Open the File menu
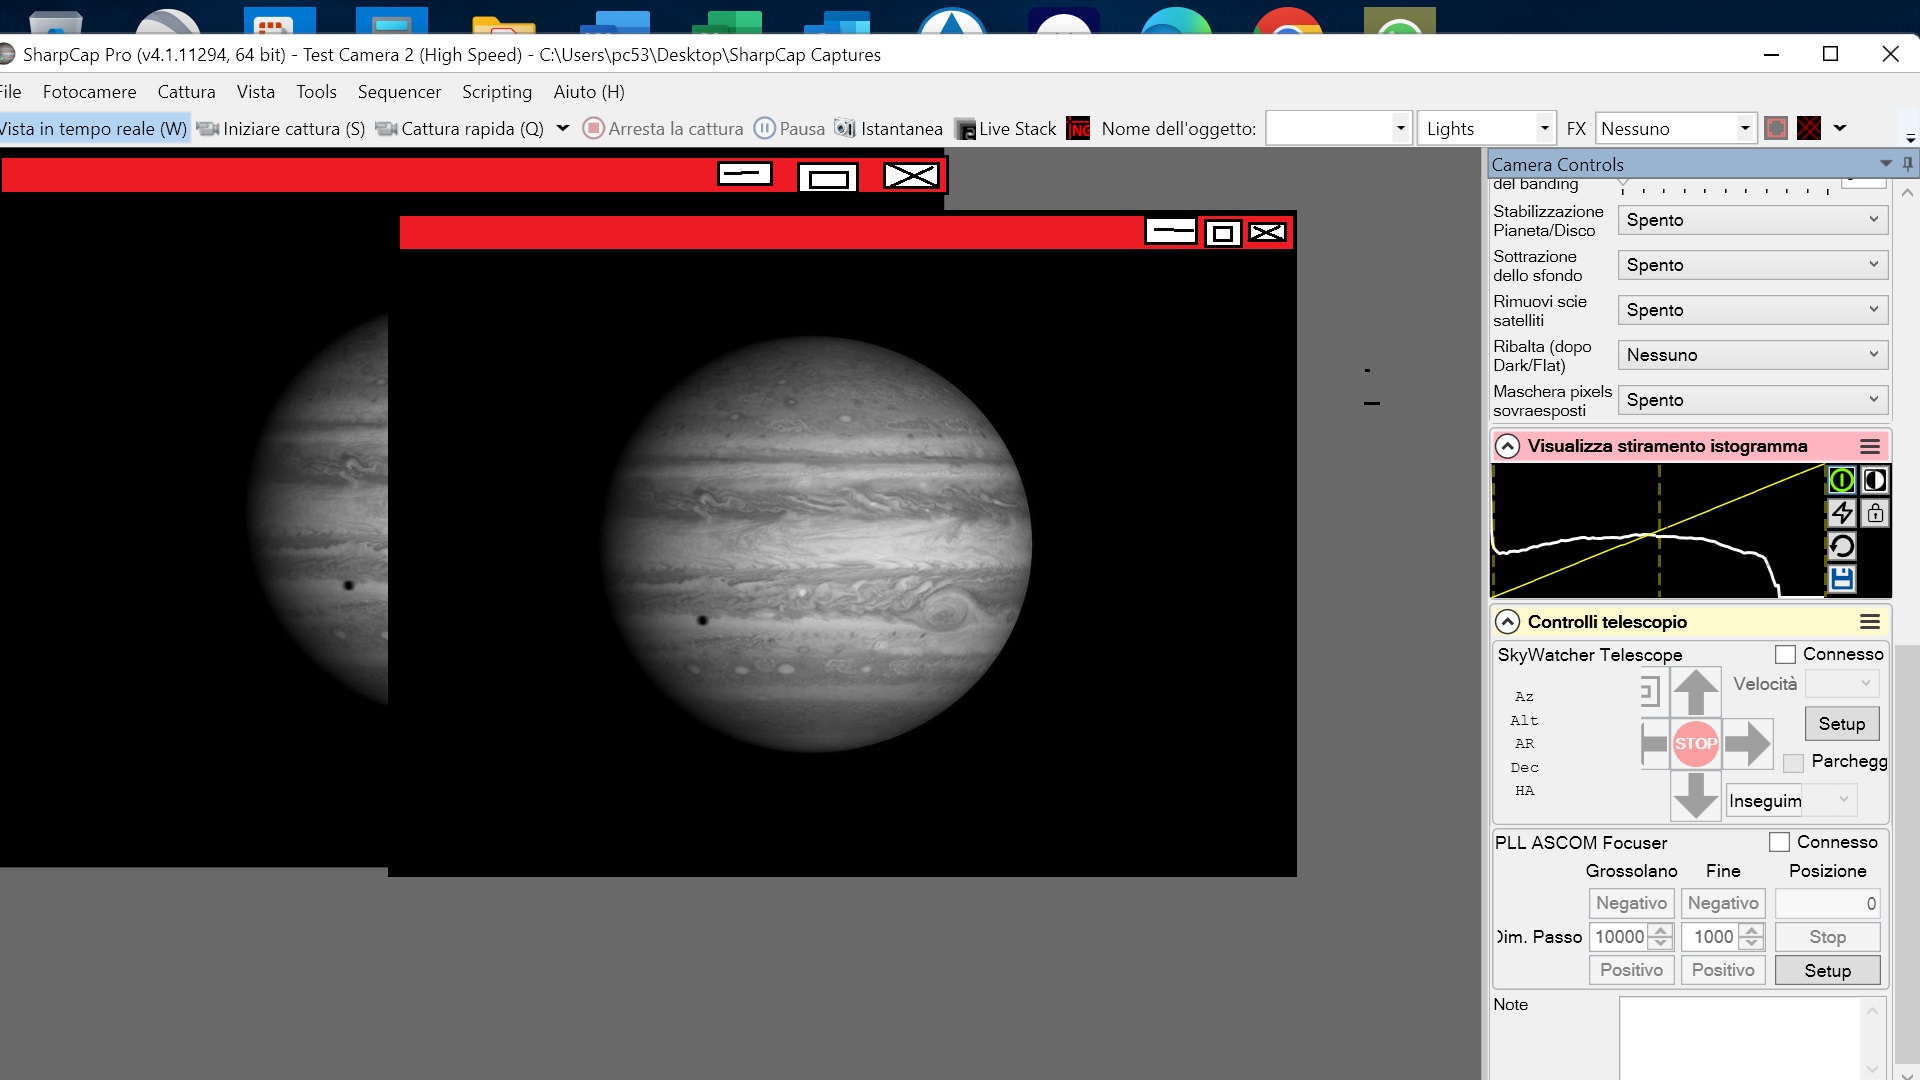This screenshot has width=1920, height=1080. [x=11, y=92]
